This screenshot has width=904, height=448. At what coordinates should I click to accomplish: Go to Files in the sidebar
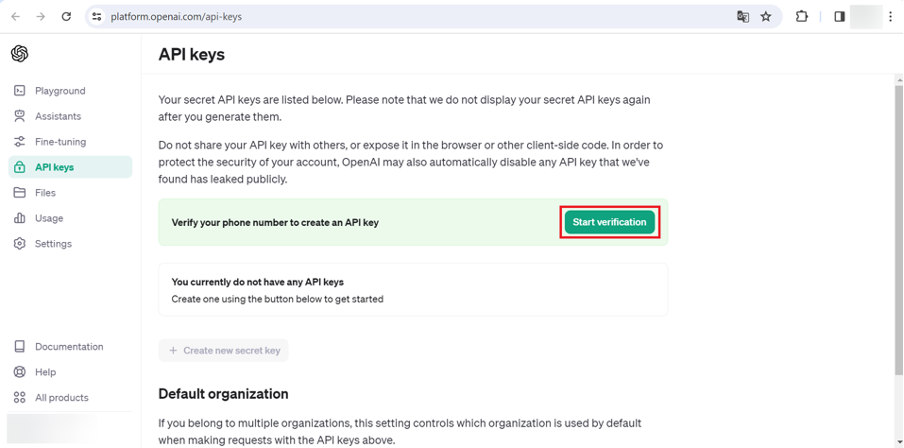(x=70, y=193)
